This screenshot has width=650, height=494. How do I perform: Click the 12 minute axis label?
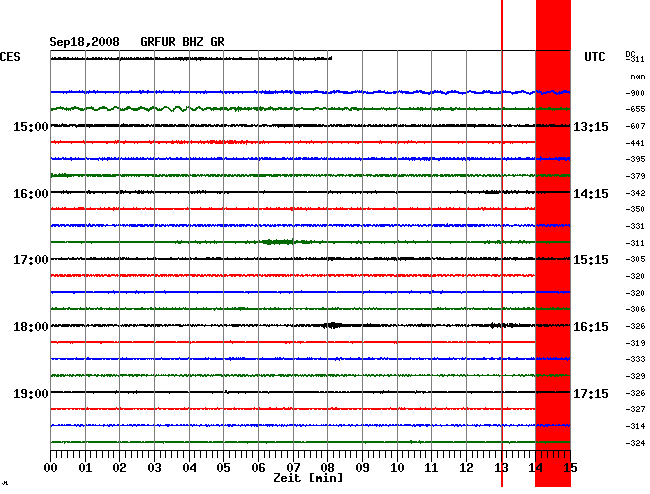pos(466,468)
